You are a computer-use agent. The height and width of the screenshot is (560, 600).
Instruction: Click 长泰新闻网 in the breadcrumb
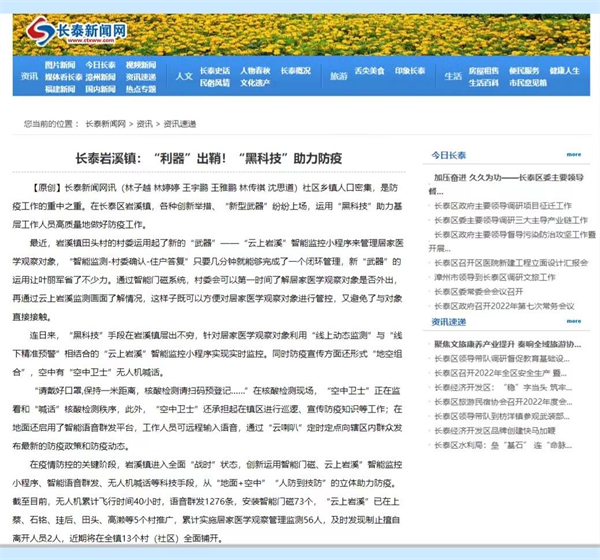pyautogui.click(x=106, y=124)
